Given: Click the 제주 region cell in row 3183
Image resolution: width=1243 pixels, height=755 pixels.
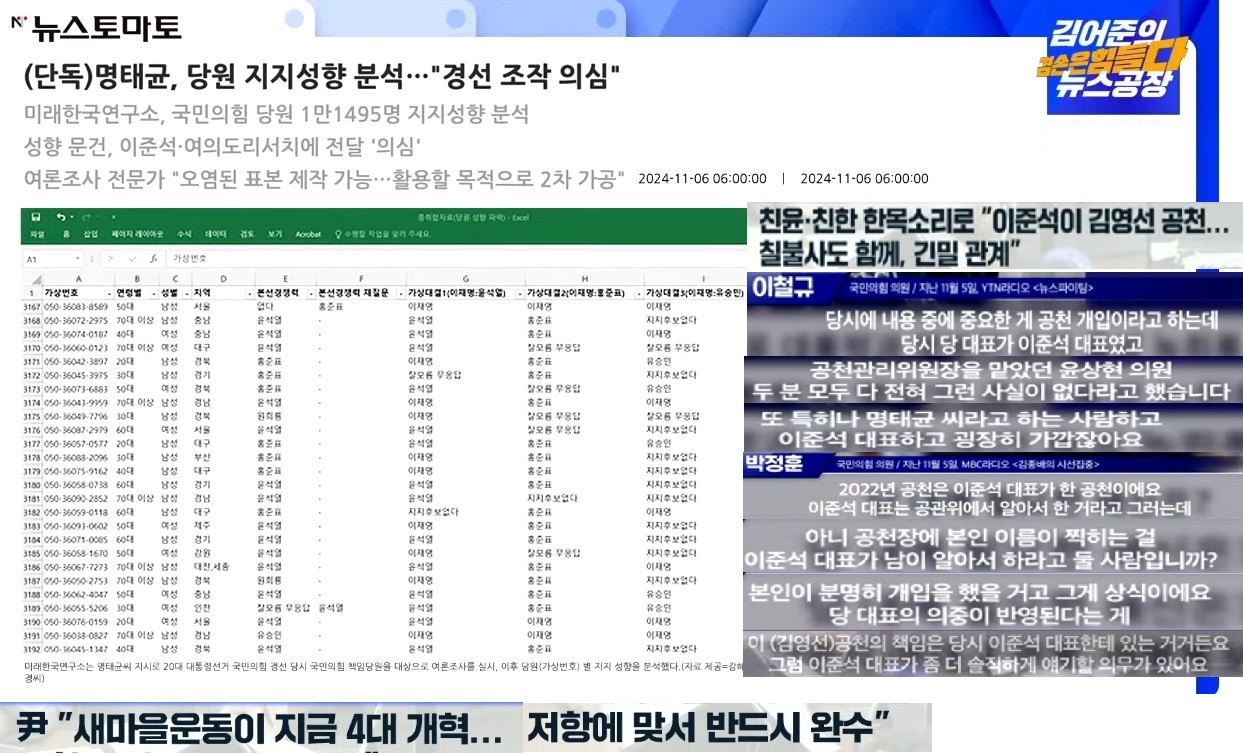Looking at the screenshot, I should [x=201, y=525].
